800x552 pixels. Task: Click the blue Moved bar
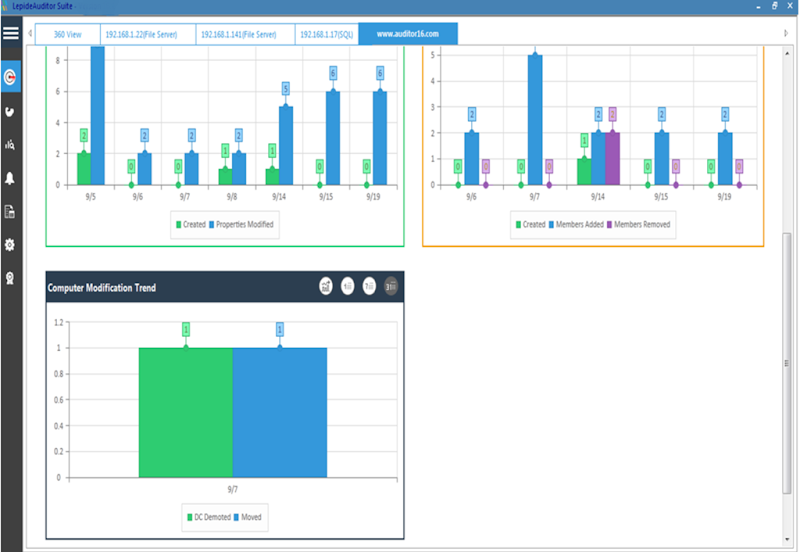(x=280, y=413)
